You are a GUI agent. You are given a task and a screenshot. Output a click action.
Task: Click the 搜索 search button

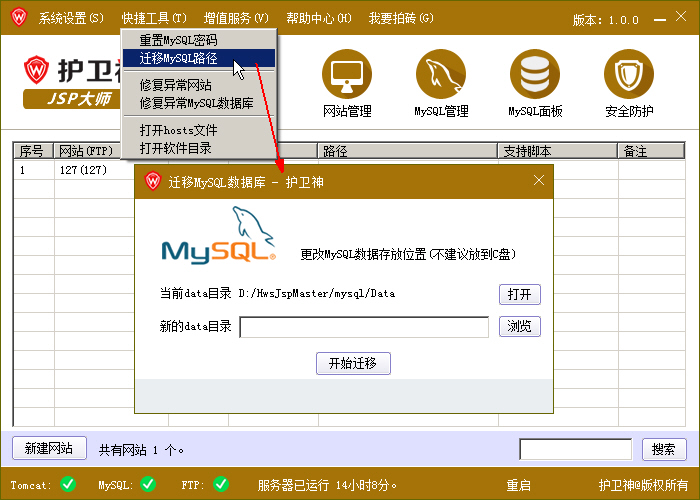pyautogui.click(x=664, y=449)
